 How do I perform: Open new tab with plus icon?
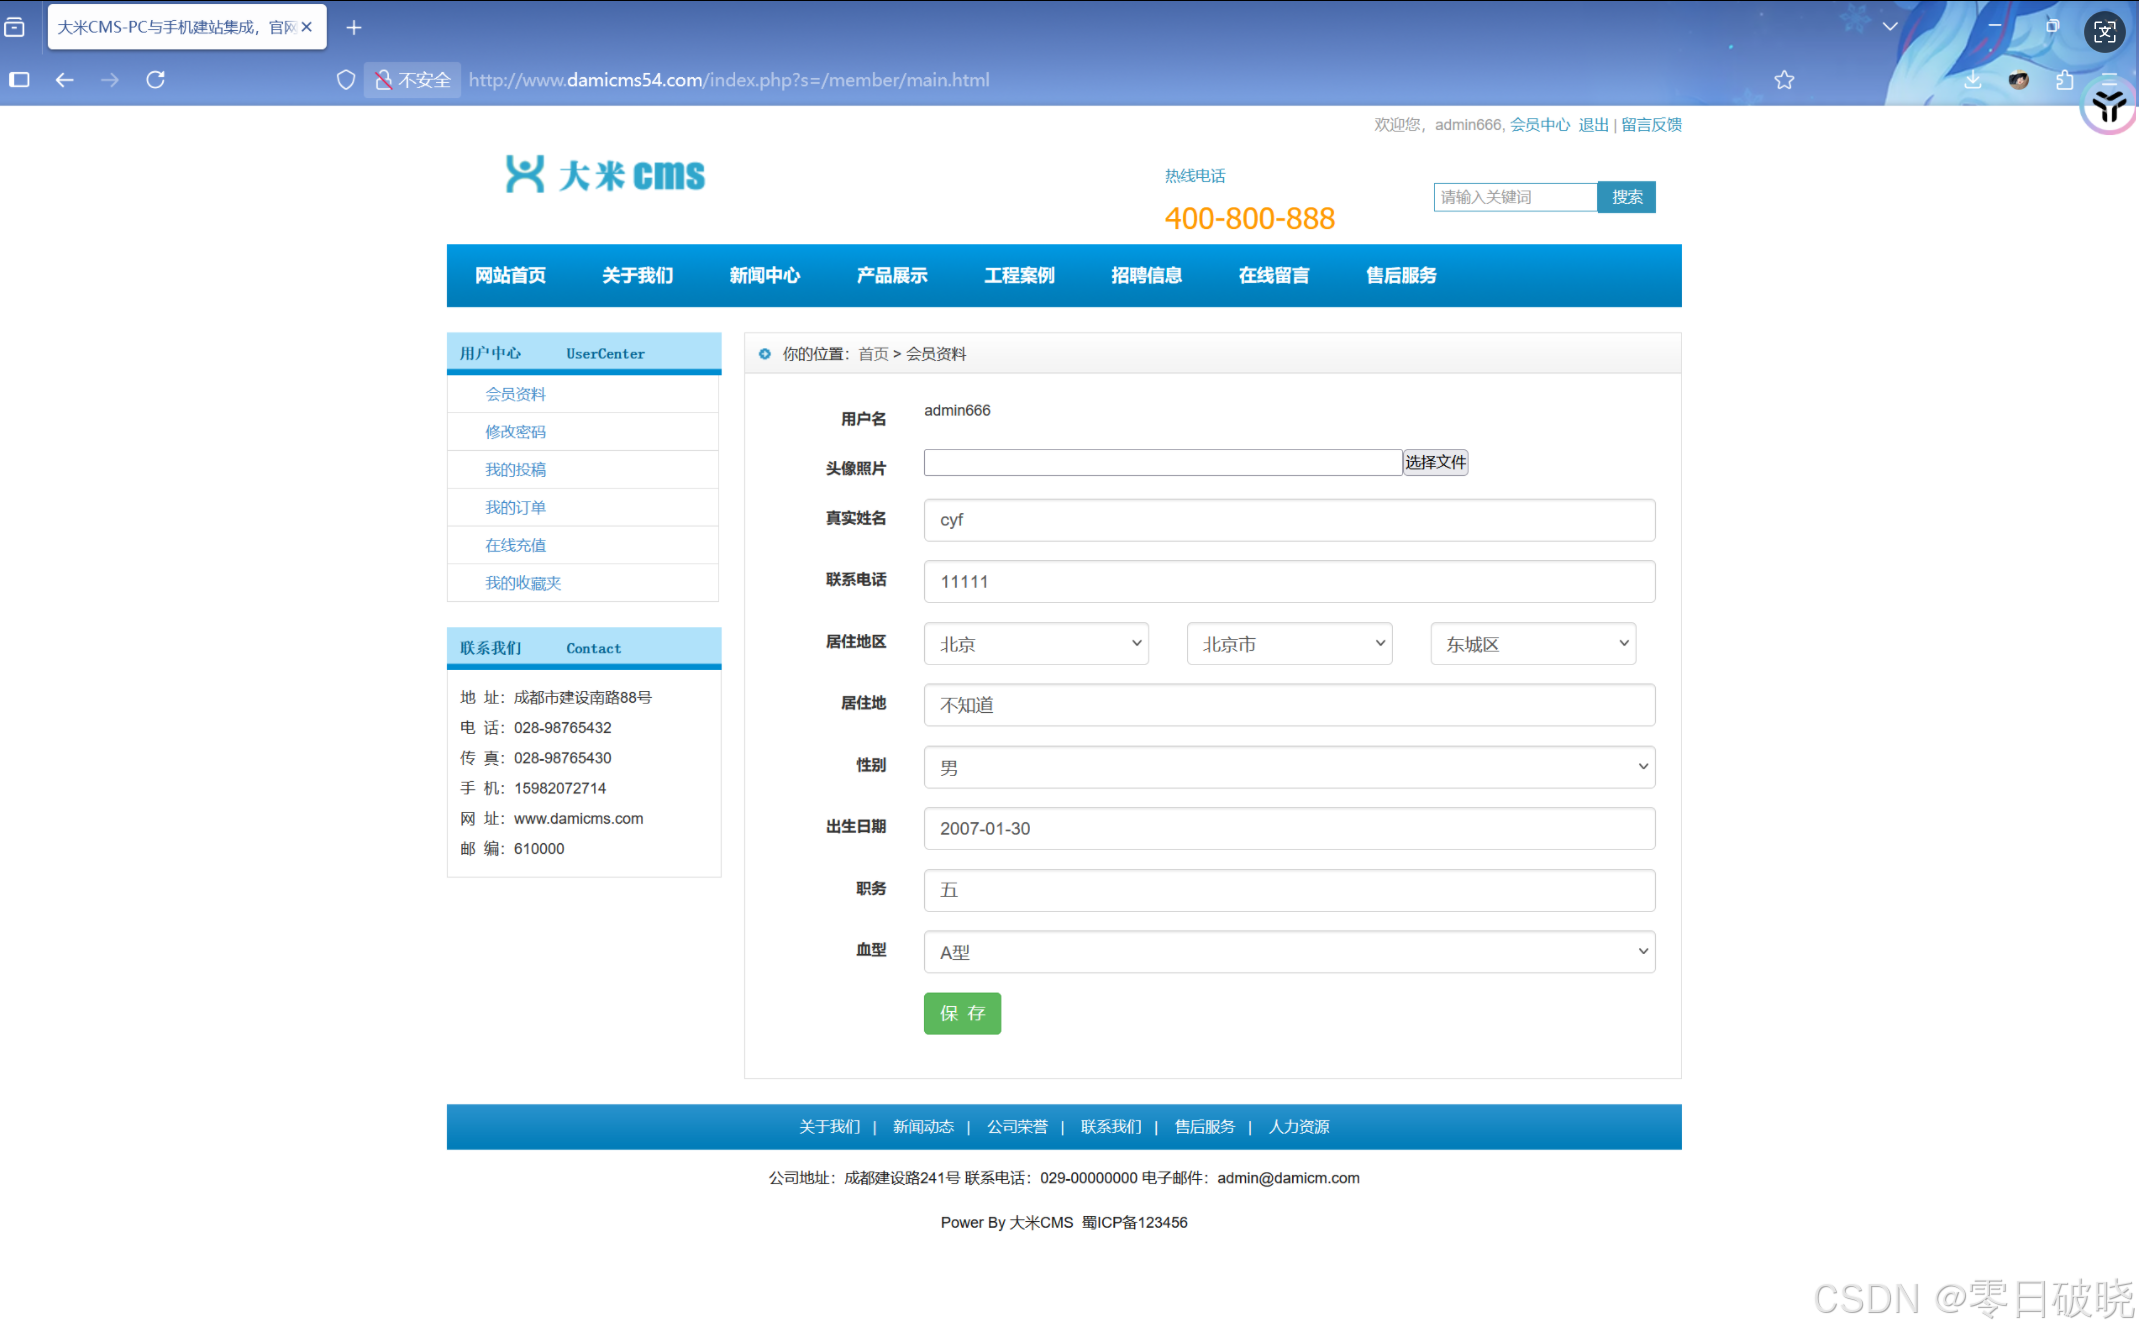[354, 28]
